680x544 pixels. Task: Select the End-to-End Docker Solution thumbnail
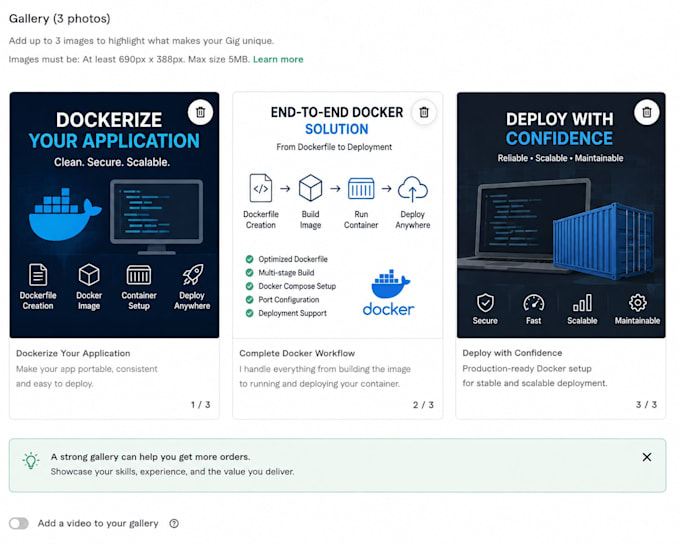click(x=337, y=215)
